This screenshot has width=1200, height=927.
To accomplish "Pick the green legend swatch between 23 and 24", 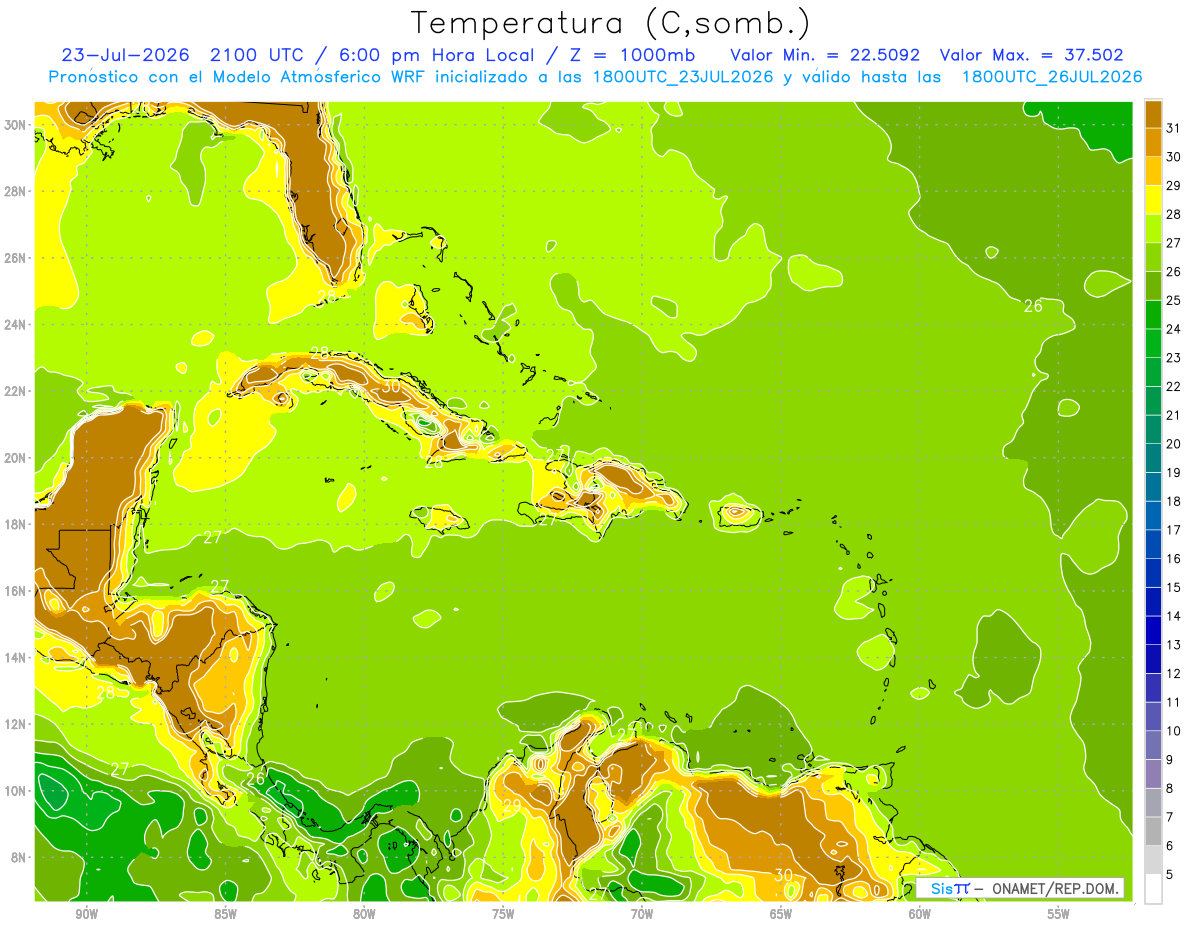I will coord(1154,343).
